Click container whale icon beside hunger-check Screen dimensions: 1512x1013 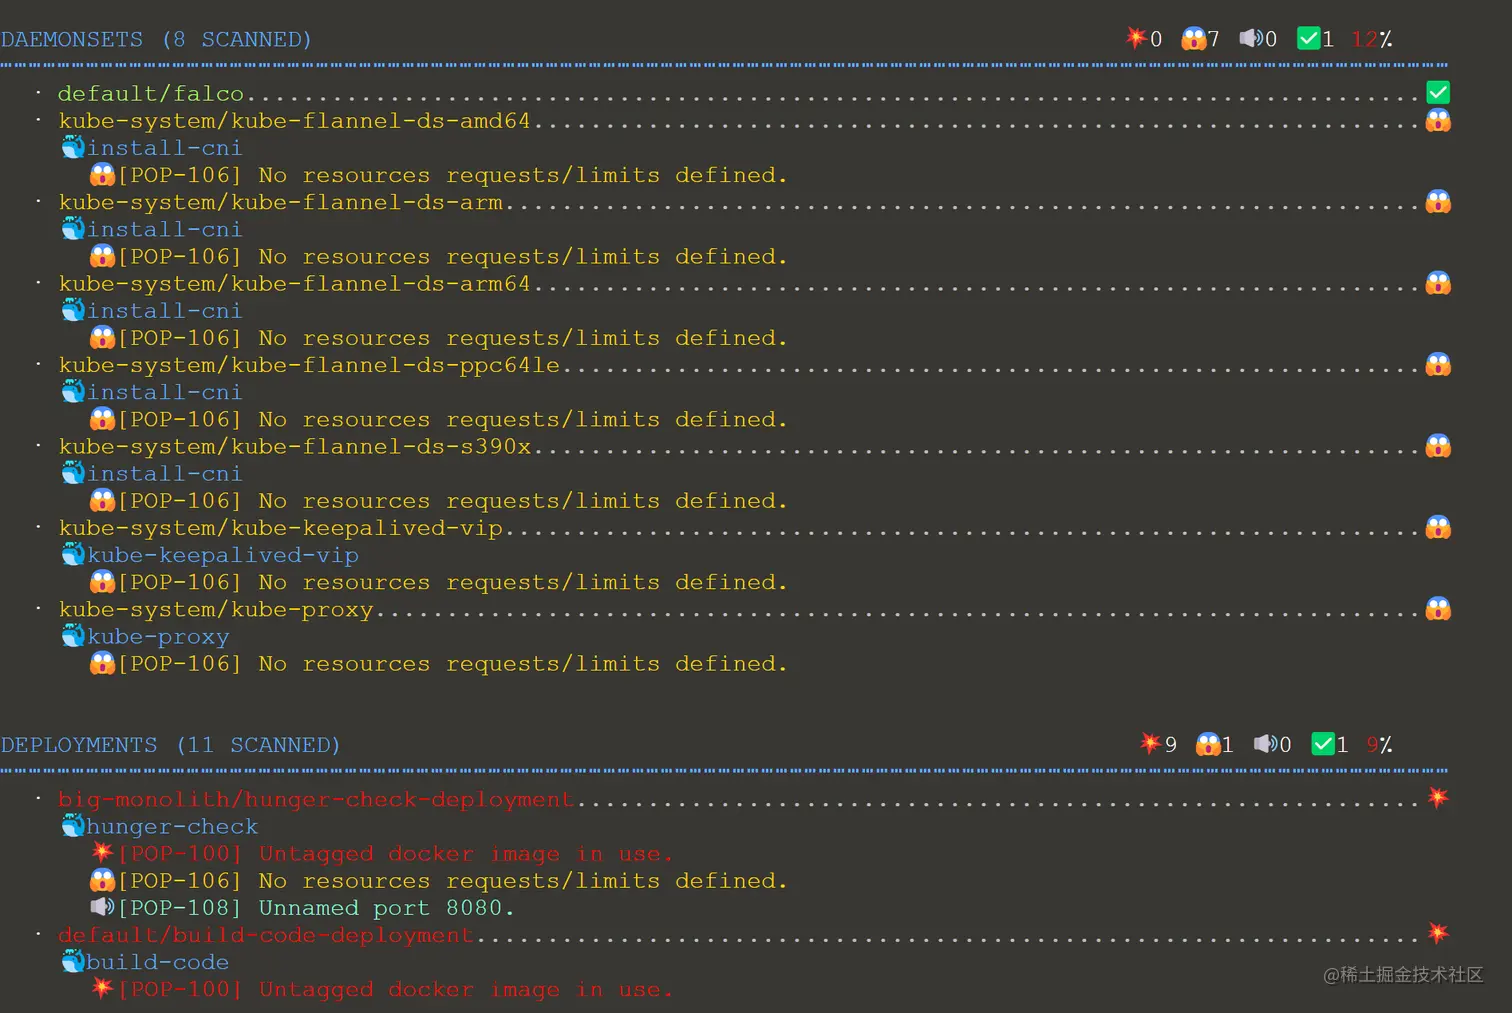point(73,825)
